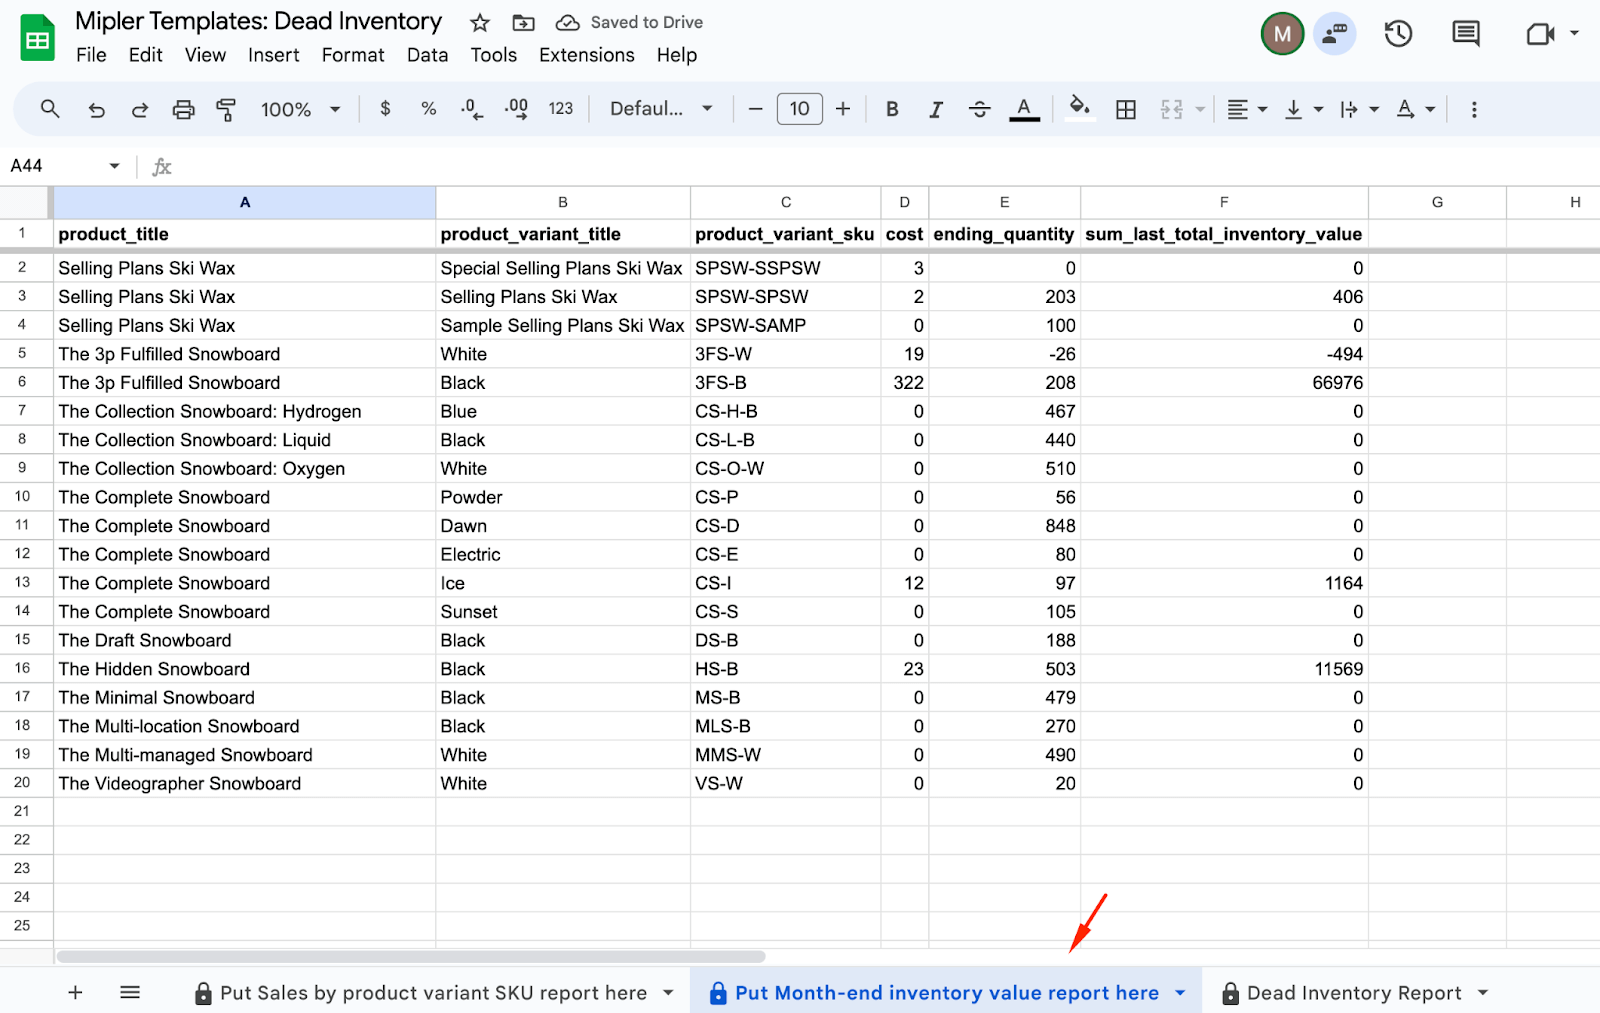Open the fill color picker

pos(1079,109)
